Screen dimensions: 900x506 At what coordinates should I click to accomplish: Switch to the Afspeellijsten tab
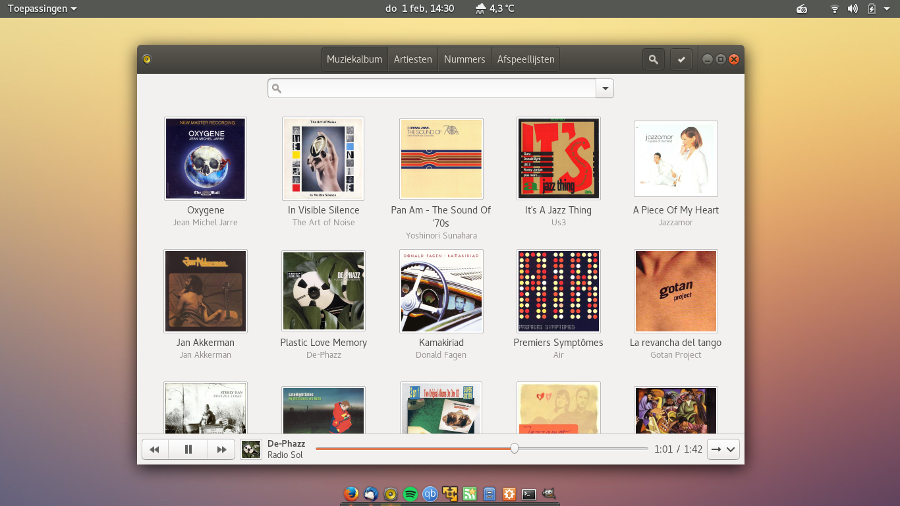(526, 59)
